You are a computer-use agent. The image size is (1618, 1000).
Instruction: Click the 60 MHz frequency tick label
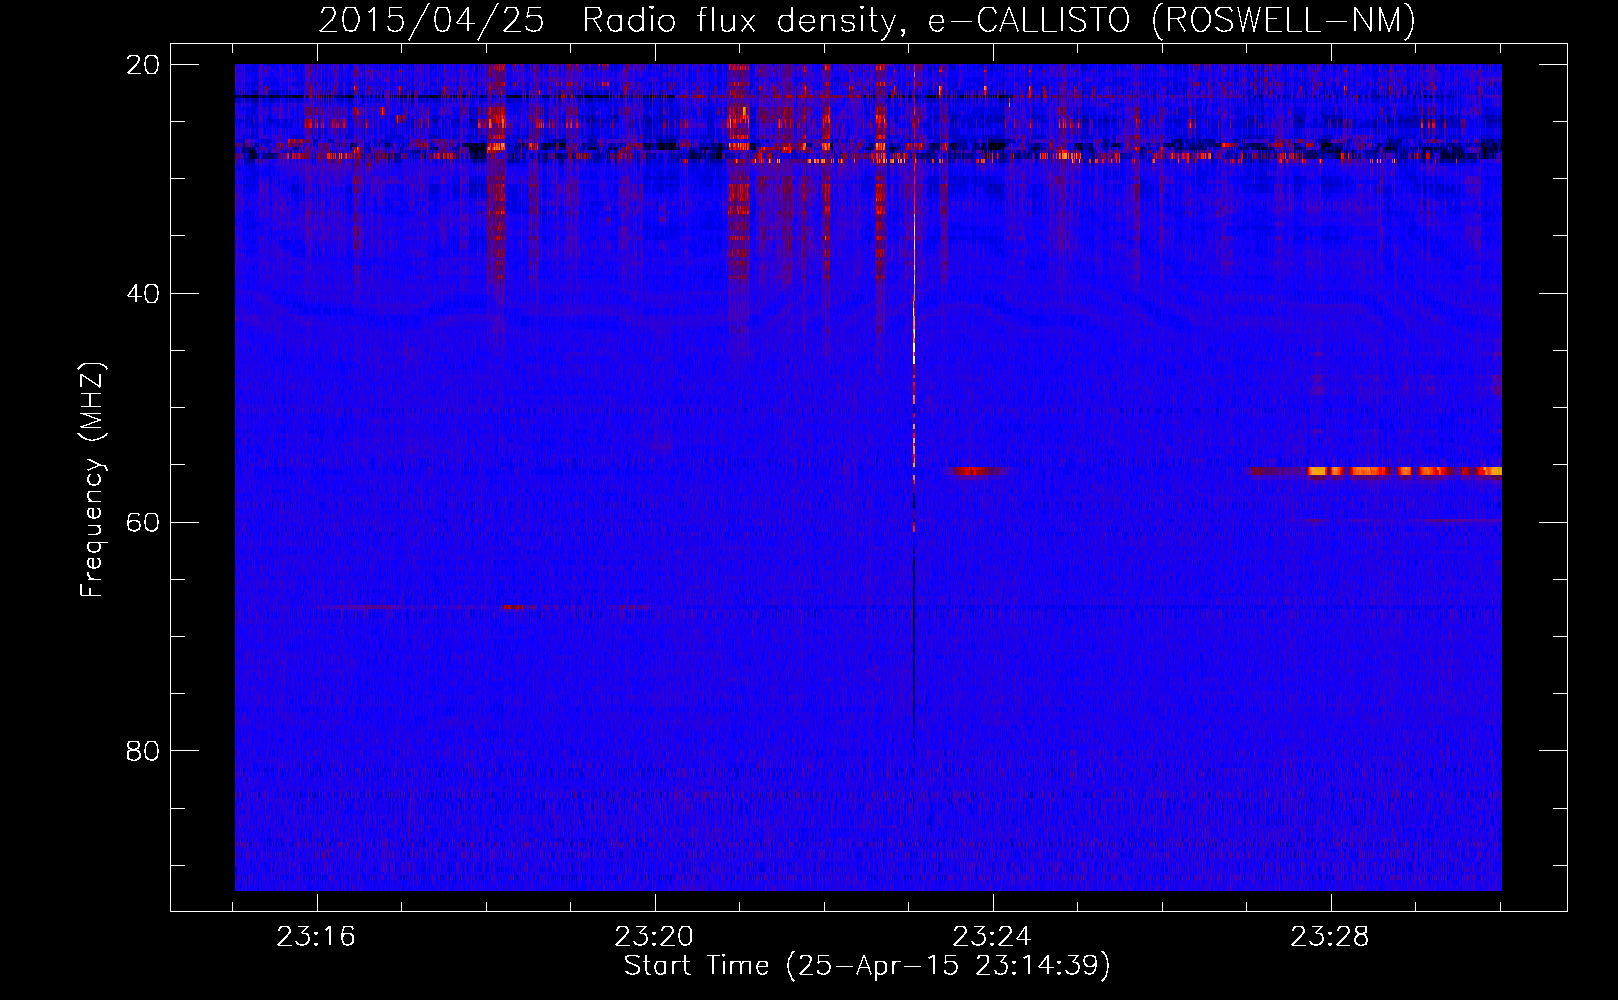point(143,522)
